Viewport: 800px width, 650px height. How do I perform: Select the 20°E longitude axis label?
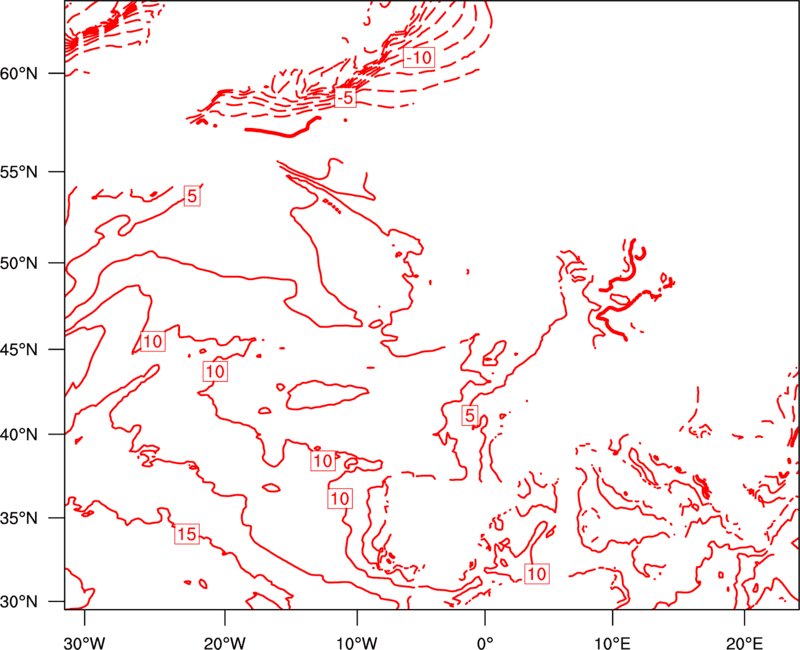(x=744, y=643)
